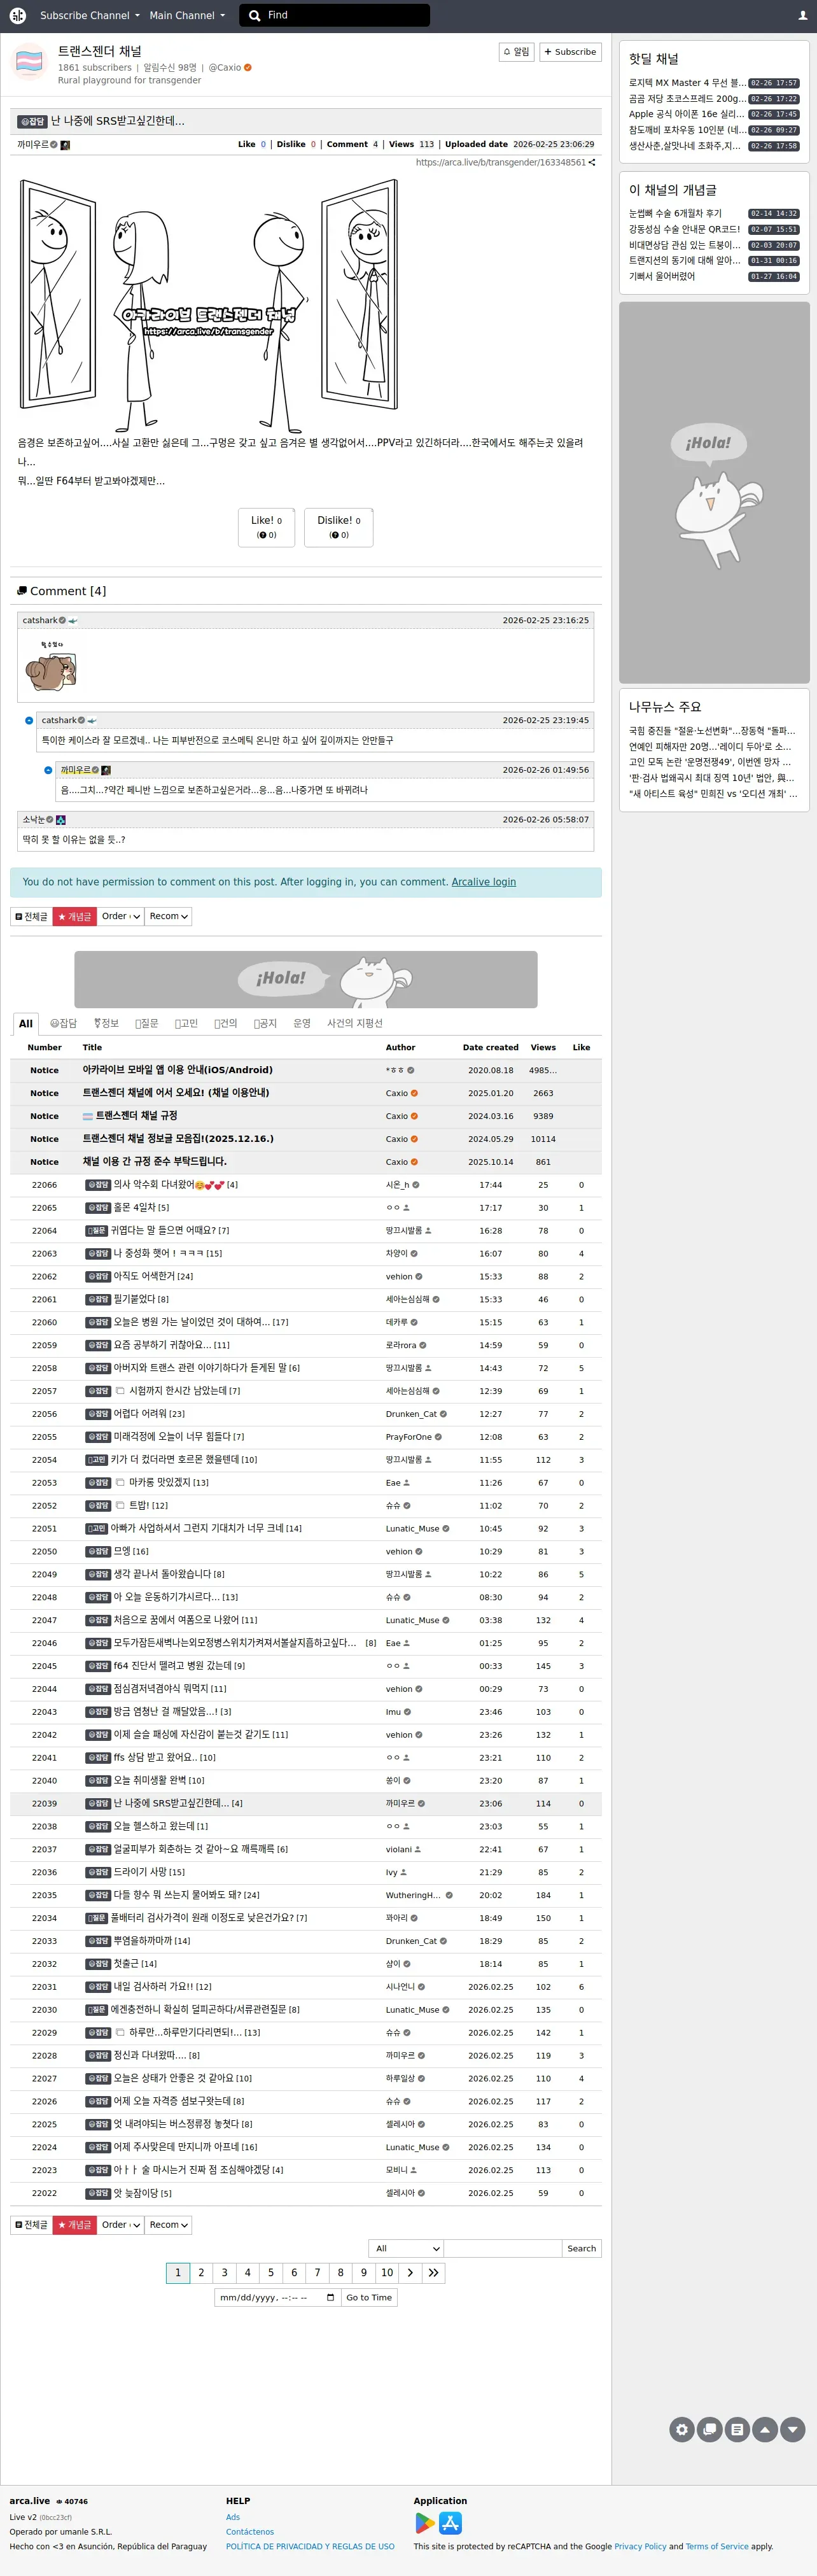Click reply icon on catshark's 23:19:45 comment

pyautogui.click(x=29, y=720)
